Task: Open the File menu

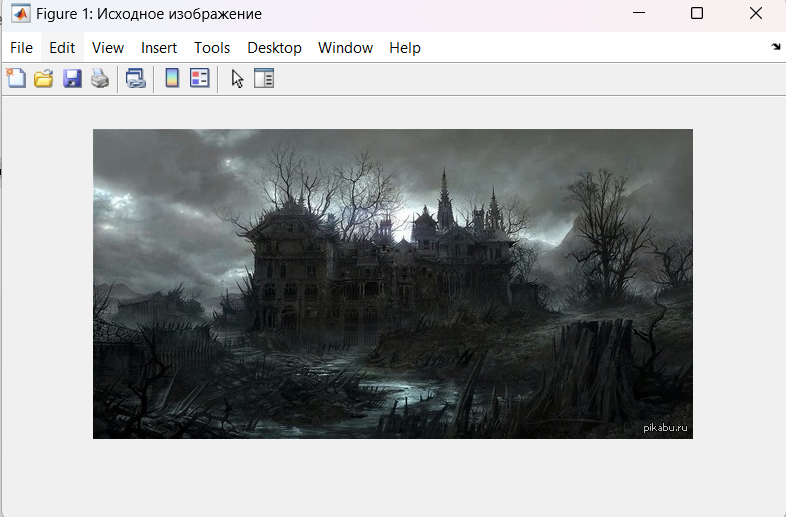Action: tap(21, 48)
